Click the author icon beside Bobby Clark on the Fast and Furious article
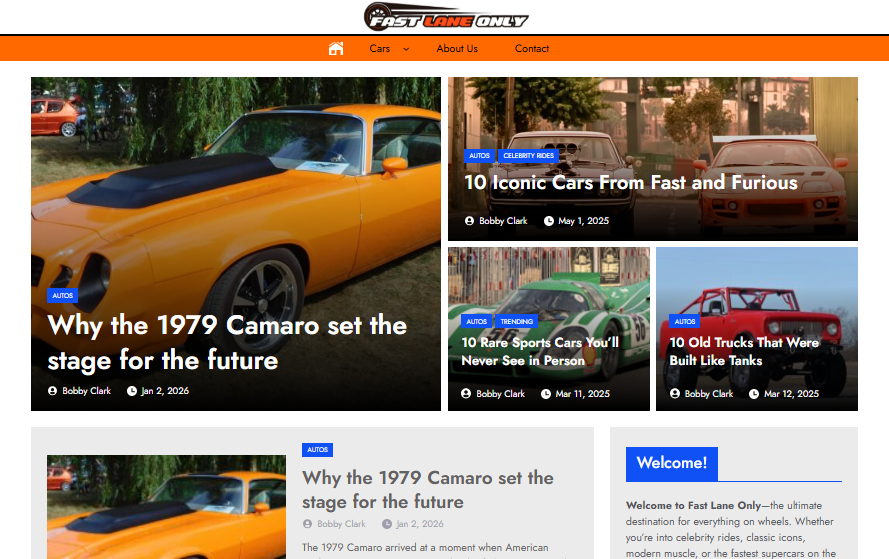This screenshot has height=559, width=889. pos(469,221)
